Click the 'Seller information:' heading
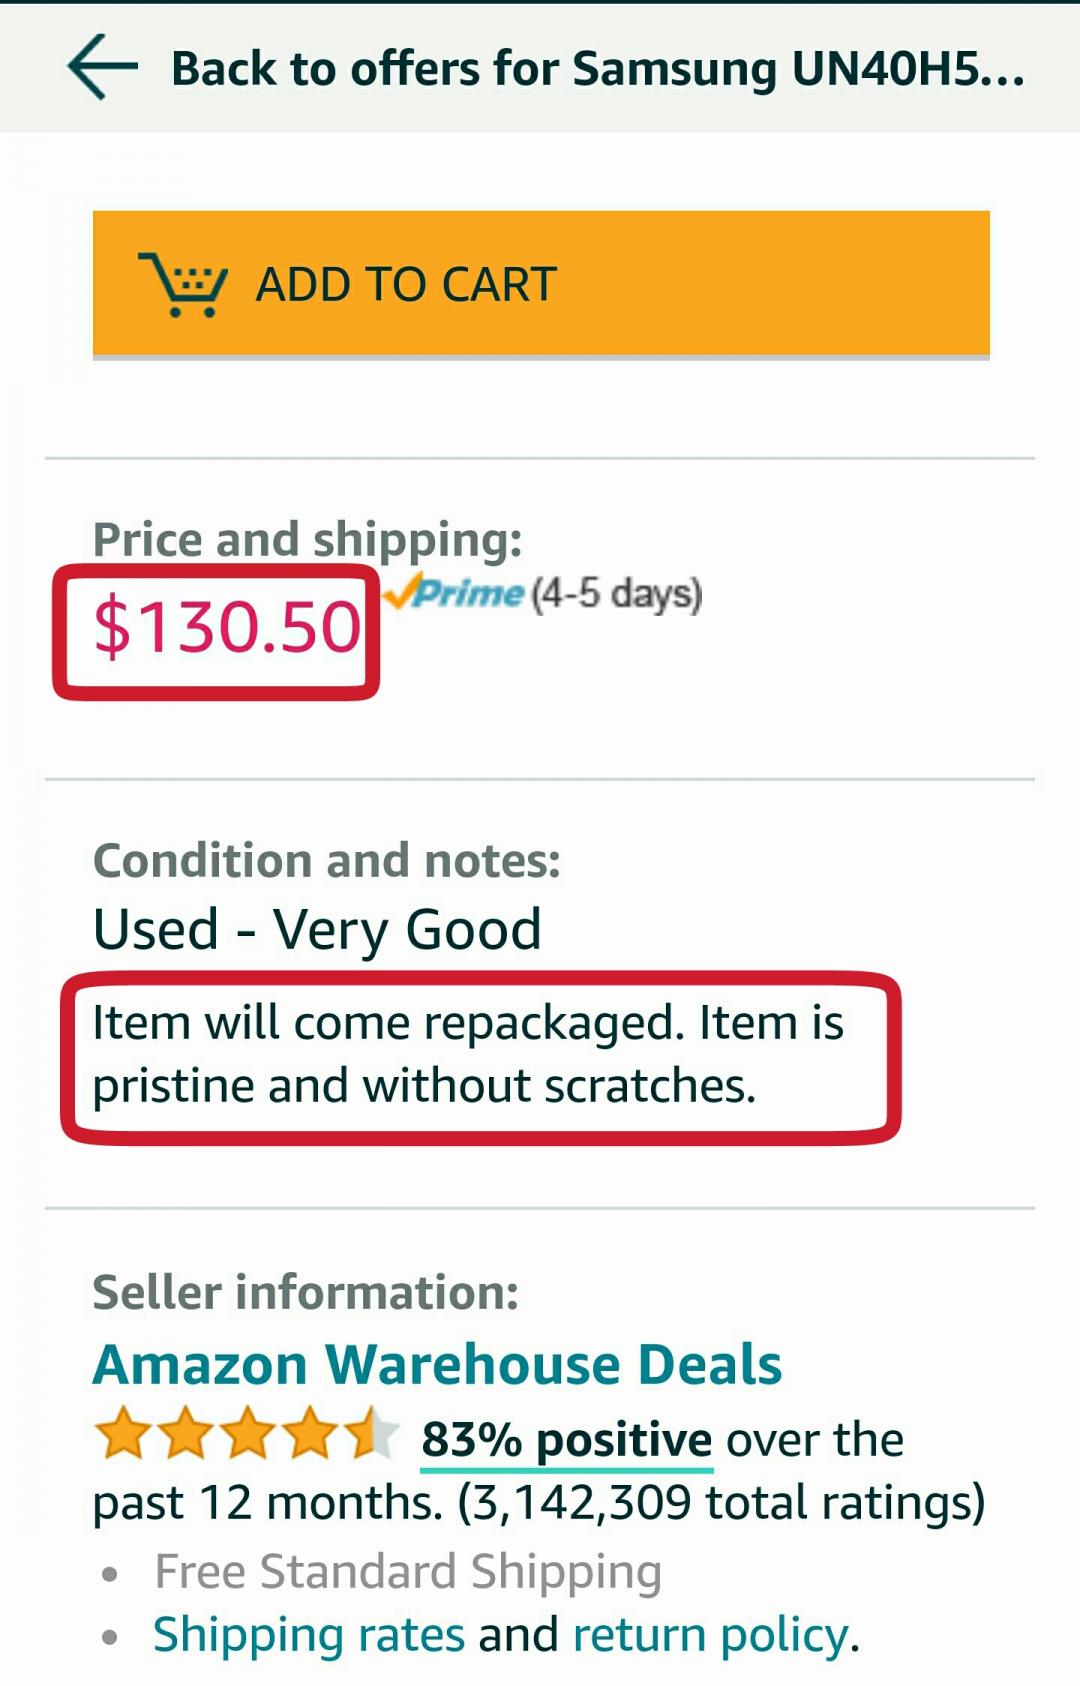Screen dimensions: 1080x1686 [x=305, y=1292]
